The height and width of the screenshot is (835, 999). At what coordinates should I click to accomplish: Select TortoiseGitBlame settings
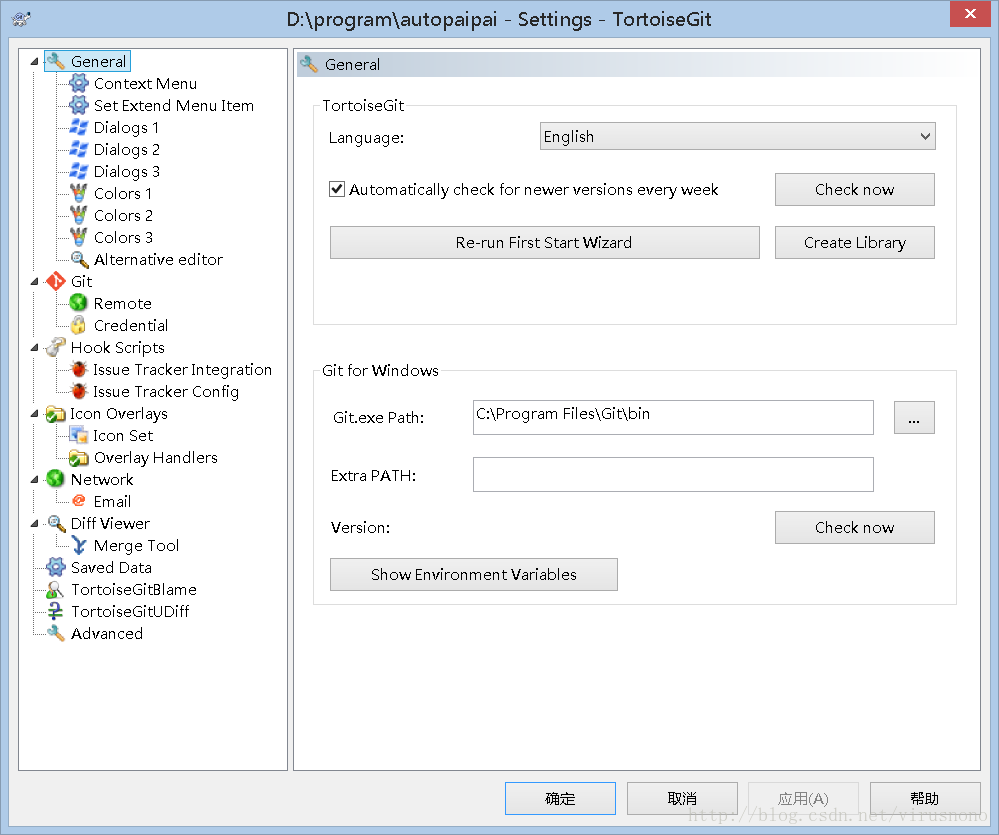coord(134,589)
